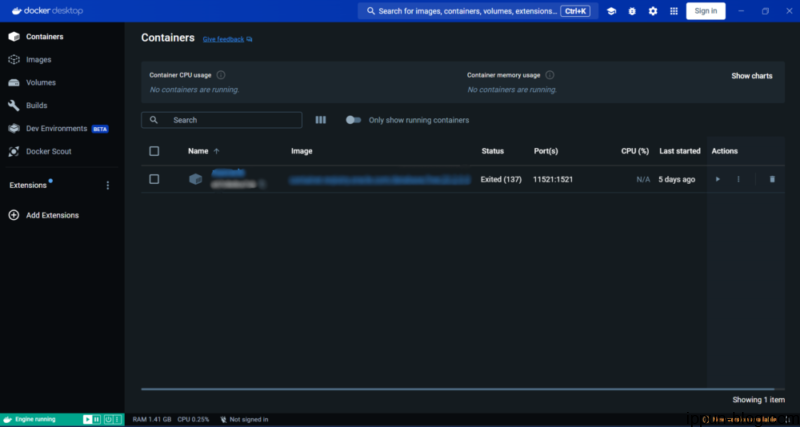The height and width of the screenshot is (427, 800).
Task: Click the magnifier icon in the containers Search box
Action: pos(154,120)
